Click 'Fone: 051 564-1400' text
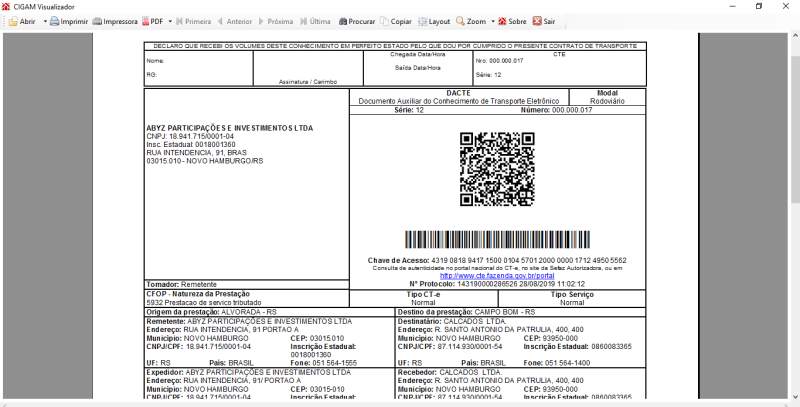 coord(557,363)
